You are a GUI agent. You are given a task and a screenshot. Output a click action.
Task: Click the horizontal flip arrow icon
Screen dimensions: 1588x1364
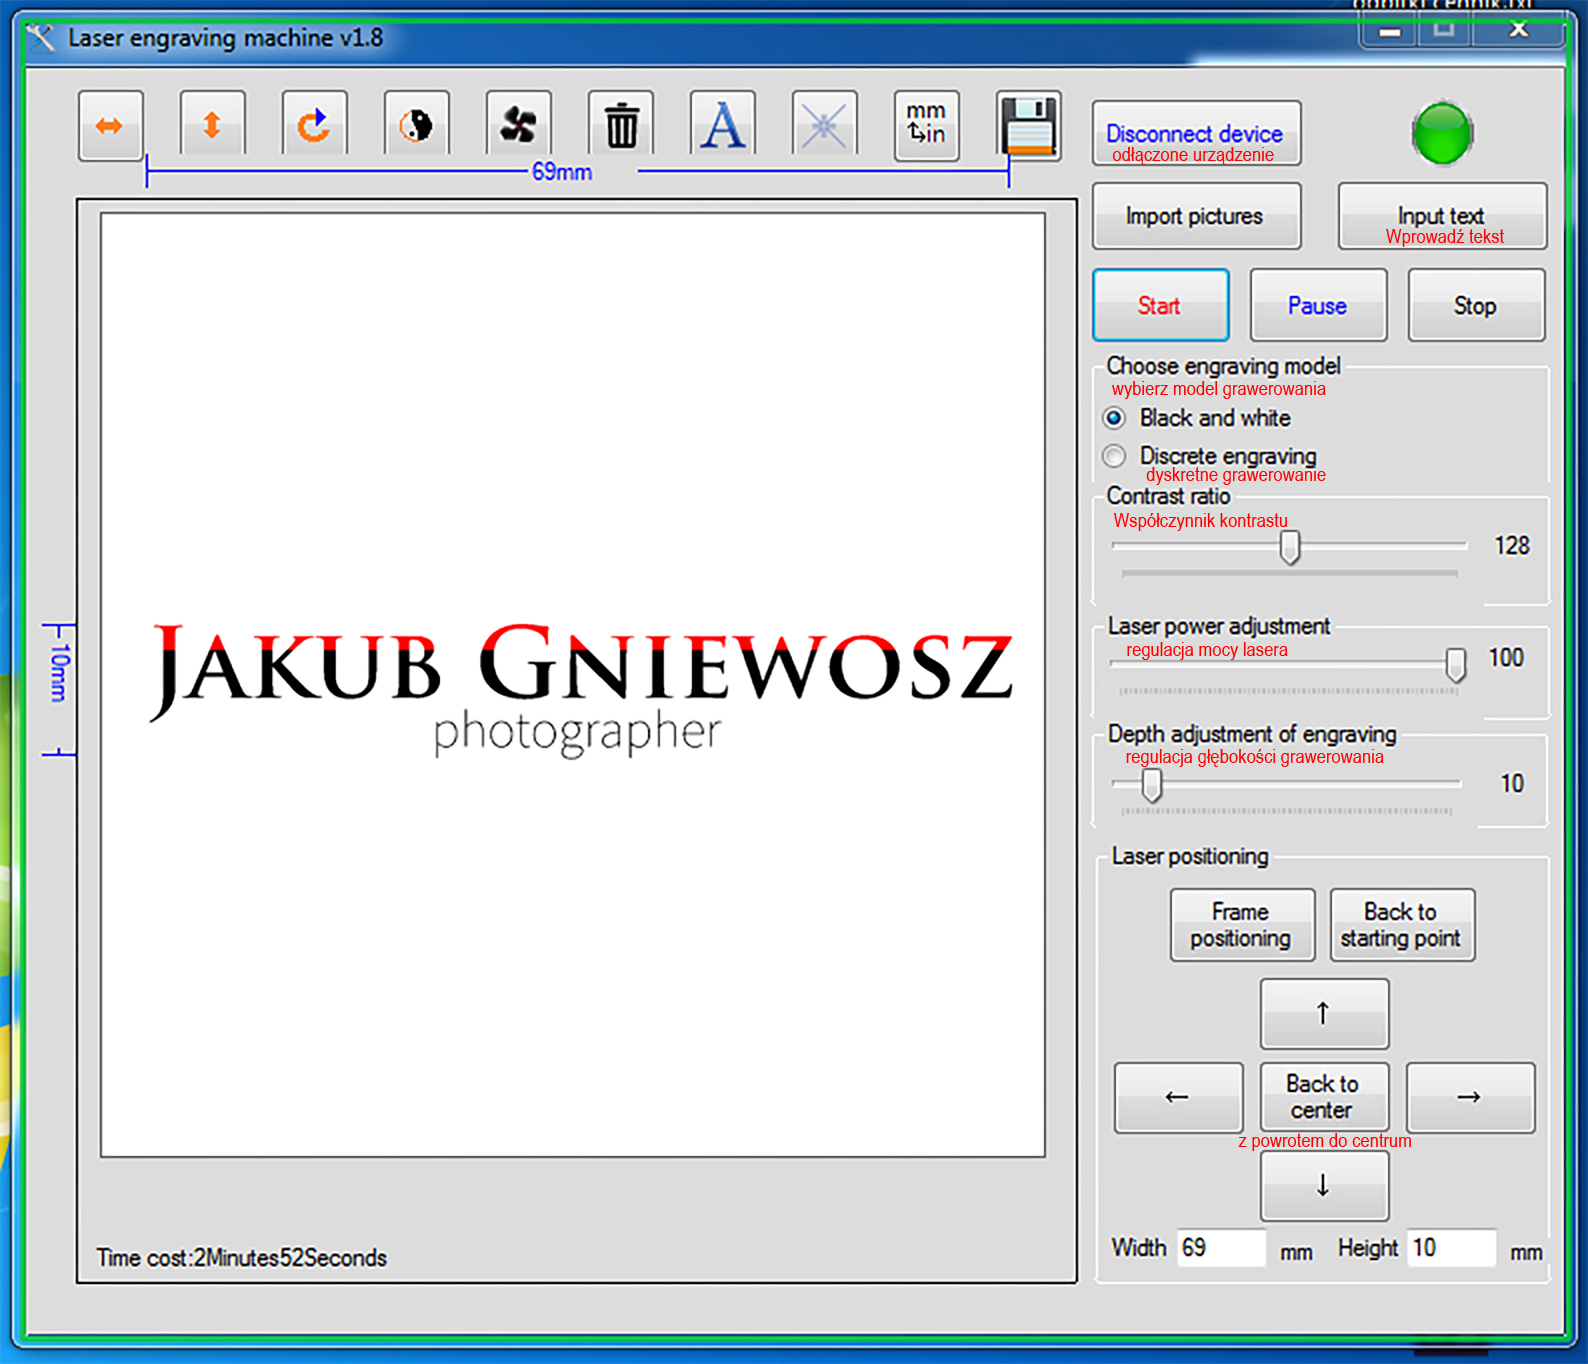110,125
